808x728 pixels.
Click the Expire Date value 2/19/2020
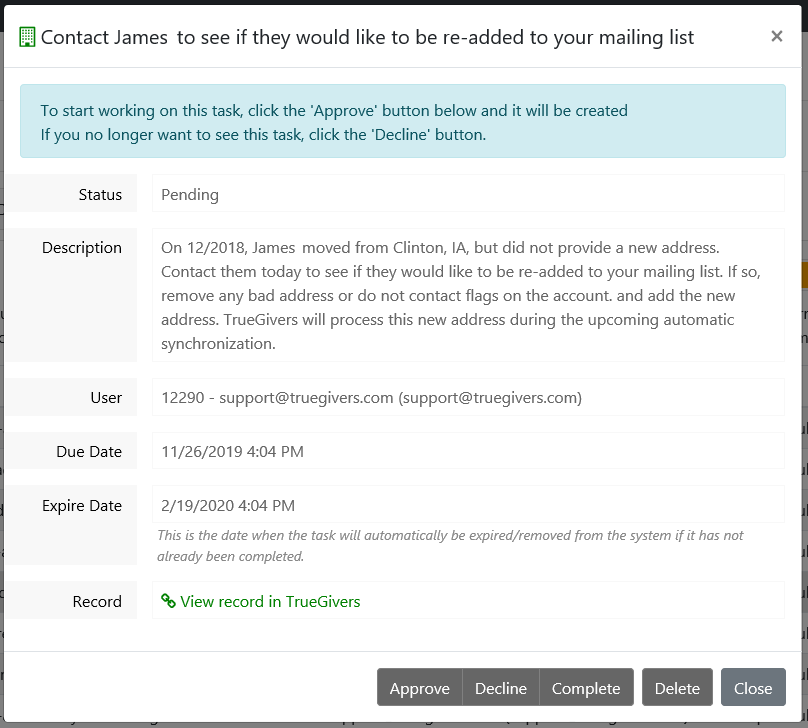click(228, 506)
